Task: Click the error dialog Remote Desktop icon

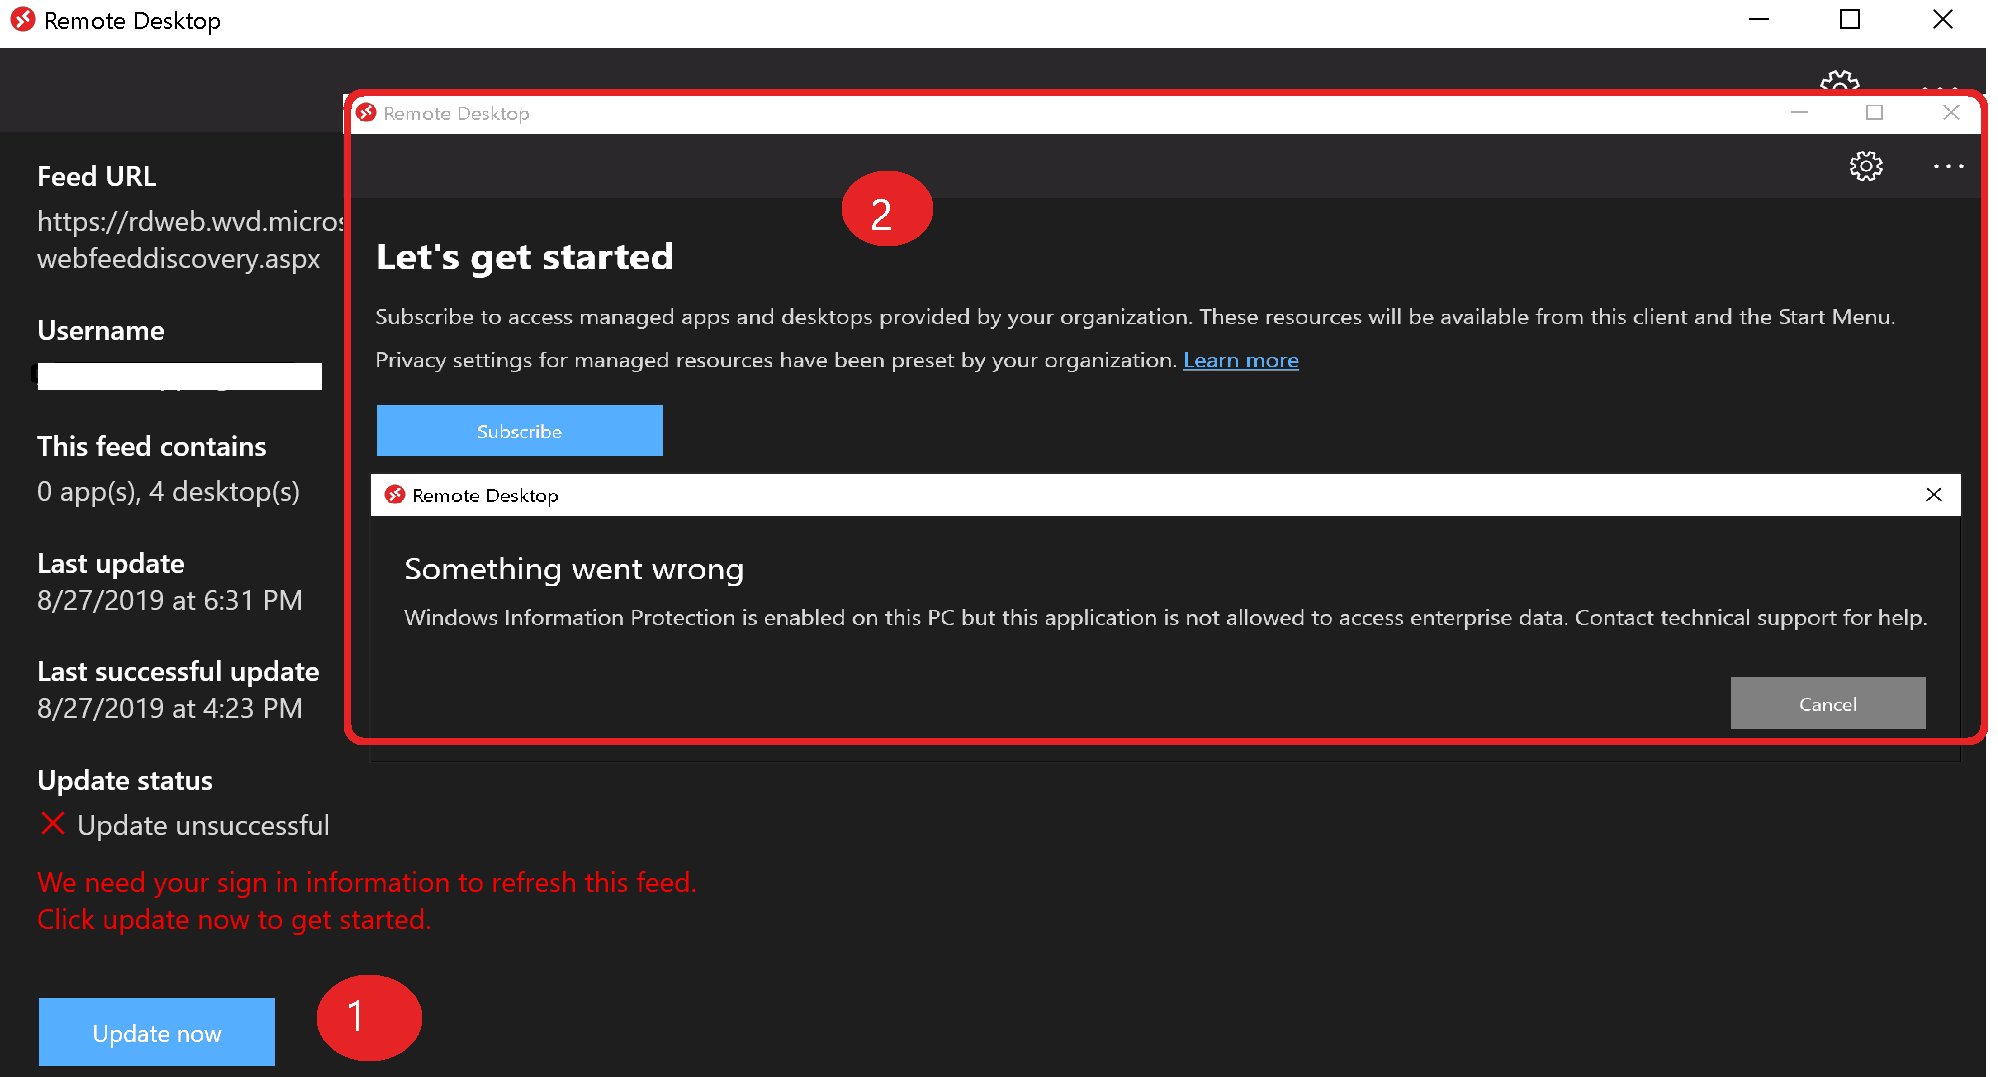Action: pyautogui.click(x=395, y=495)
